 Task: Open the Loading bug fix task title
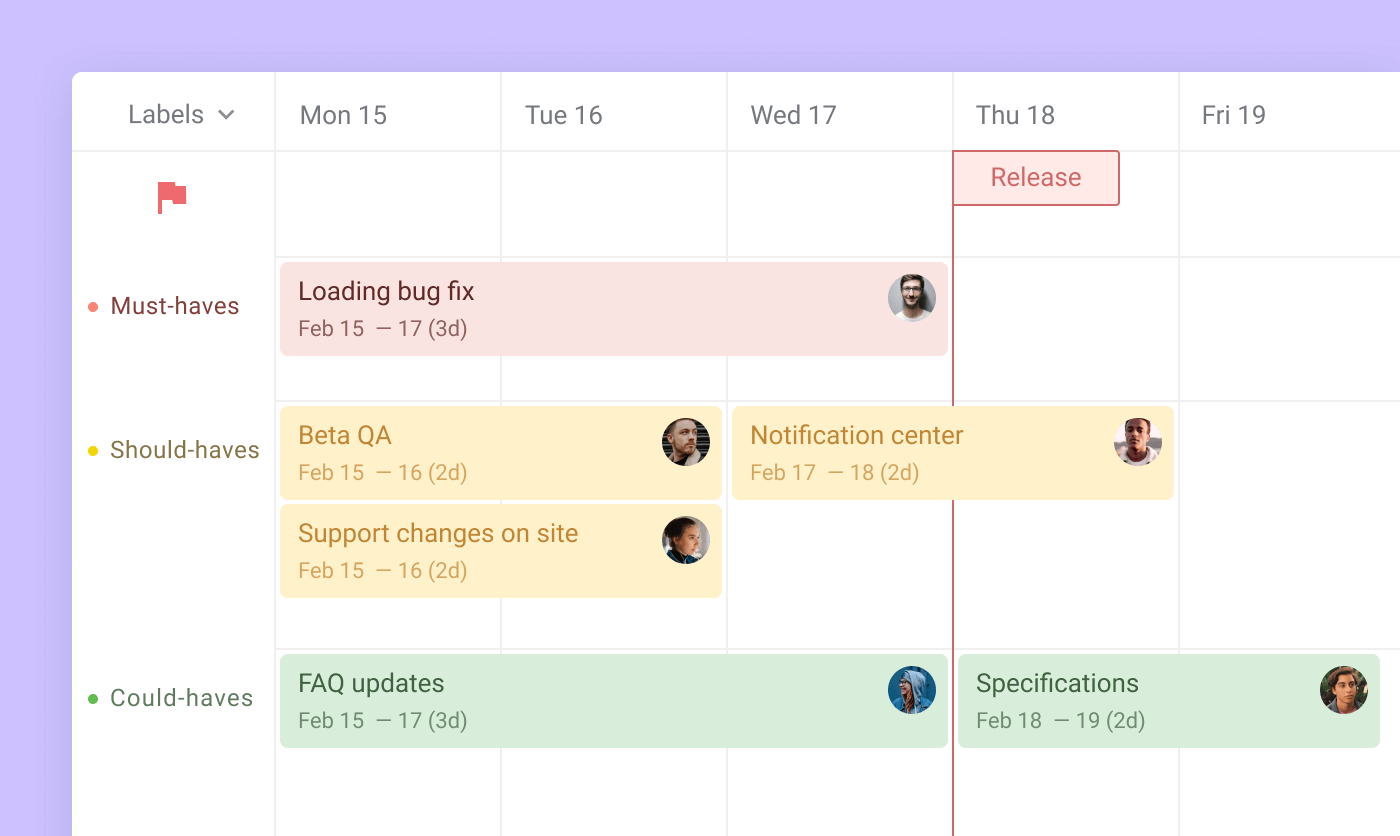pyautogui.click(x=386, y=291)
